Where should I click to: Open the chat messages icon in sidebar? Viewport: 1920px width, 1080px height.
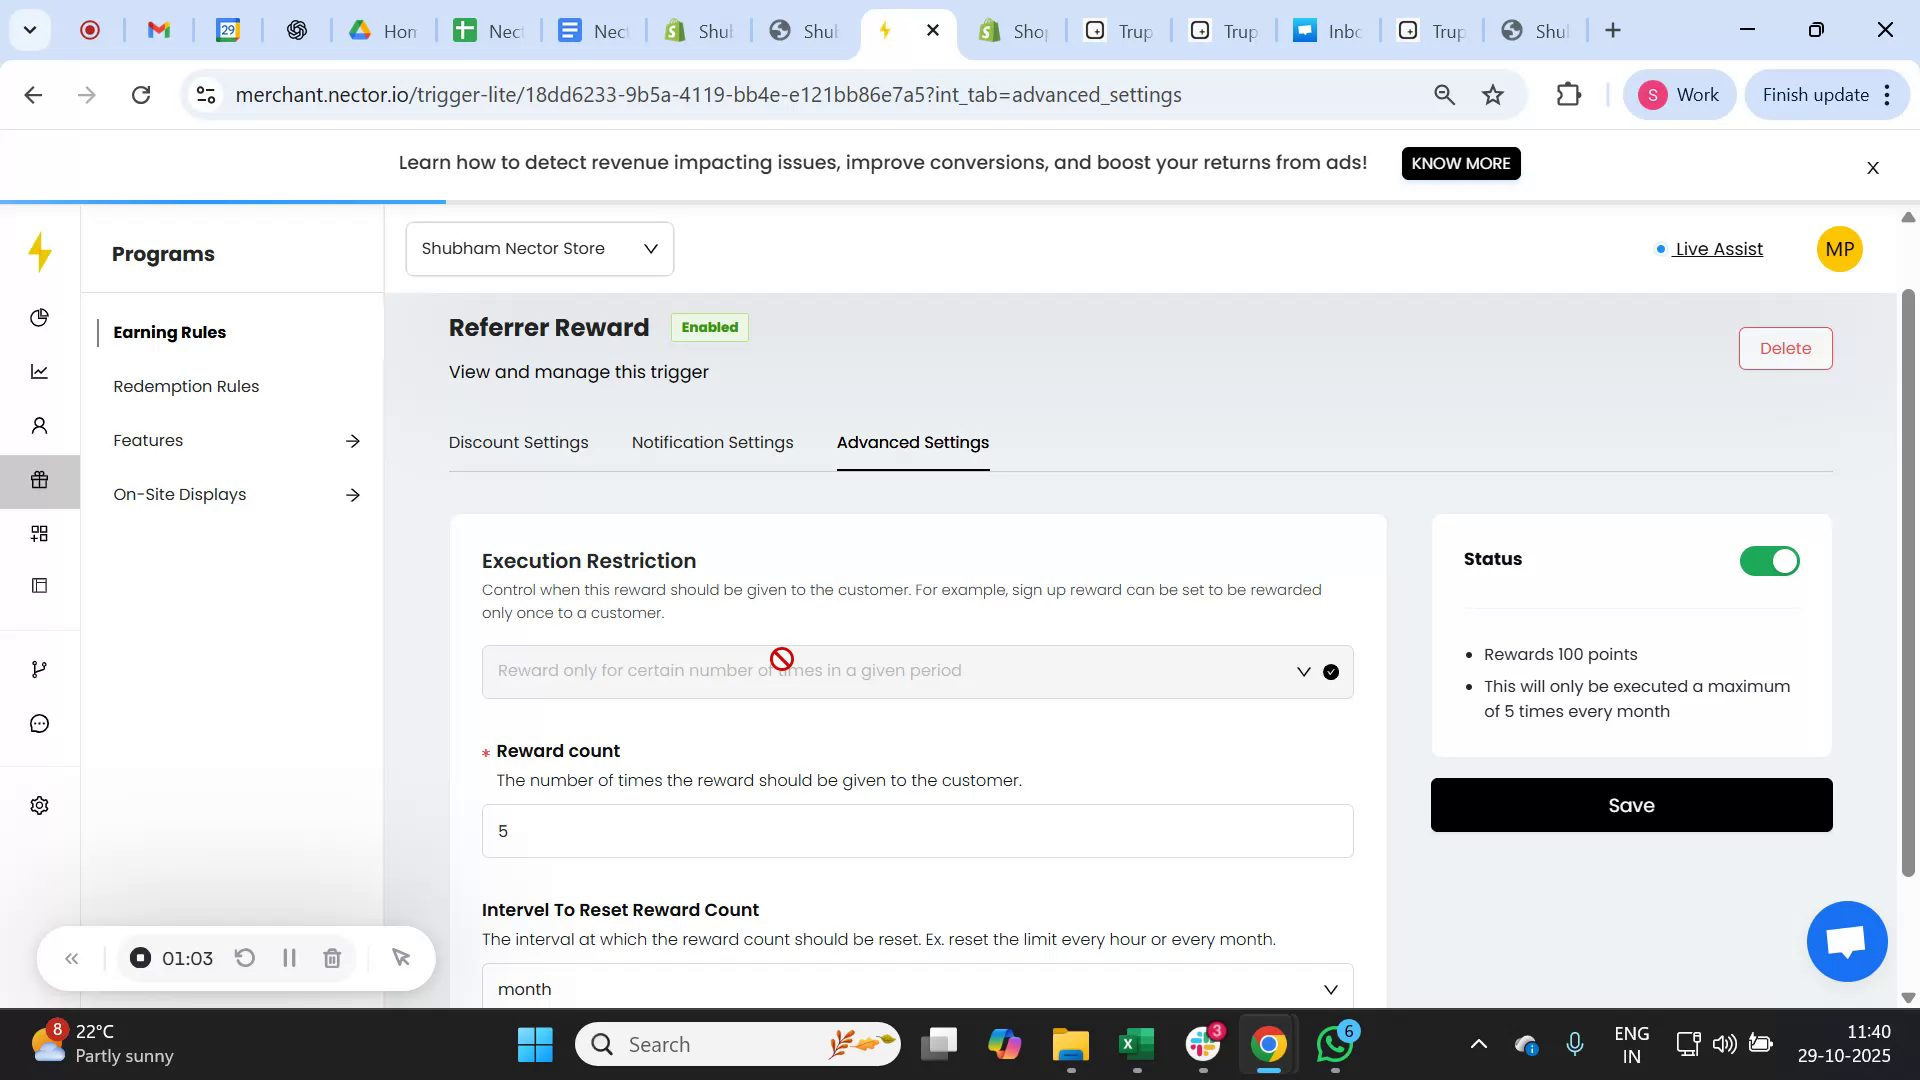[40, 722]
